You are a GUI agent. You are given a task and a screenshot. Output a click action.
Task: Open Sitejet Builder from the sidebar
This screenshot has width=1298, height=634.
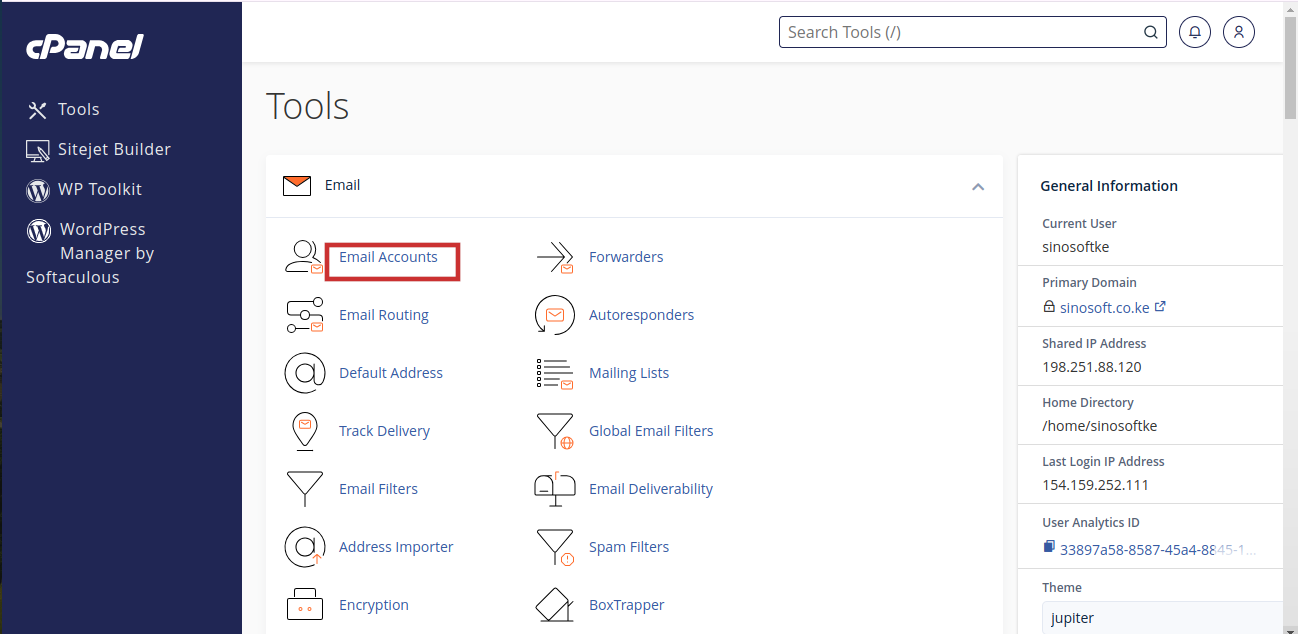(113, 150)
